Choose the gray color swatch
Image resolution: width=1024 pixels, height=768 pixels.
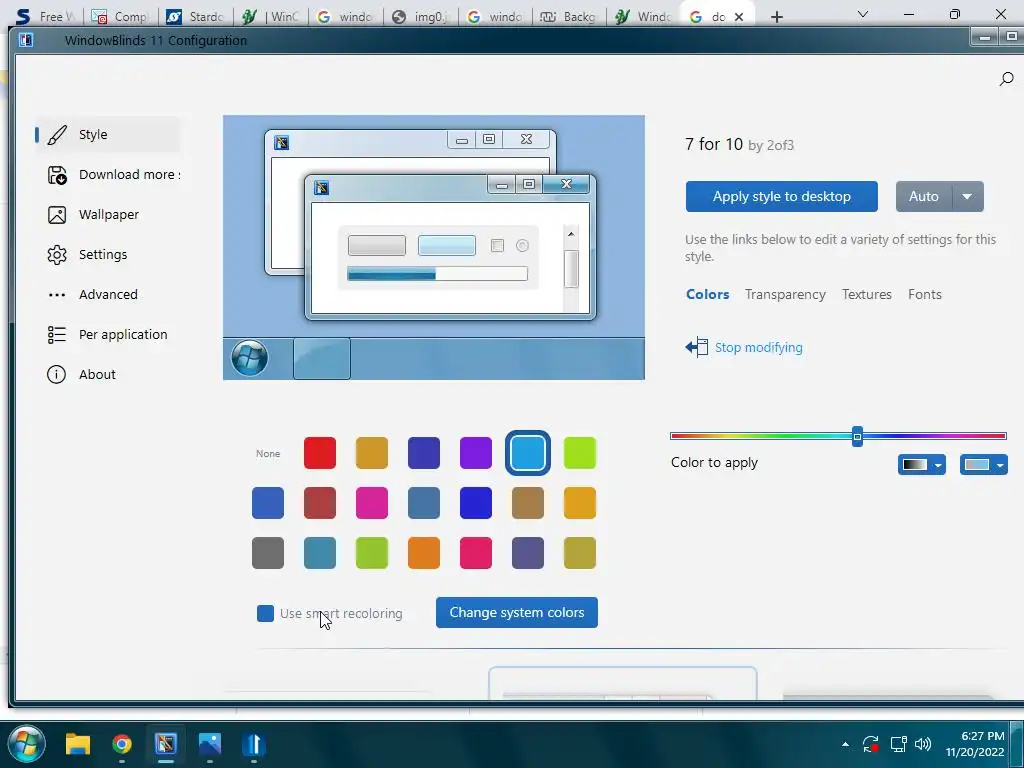click(x=268, y=553)
